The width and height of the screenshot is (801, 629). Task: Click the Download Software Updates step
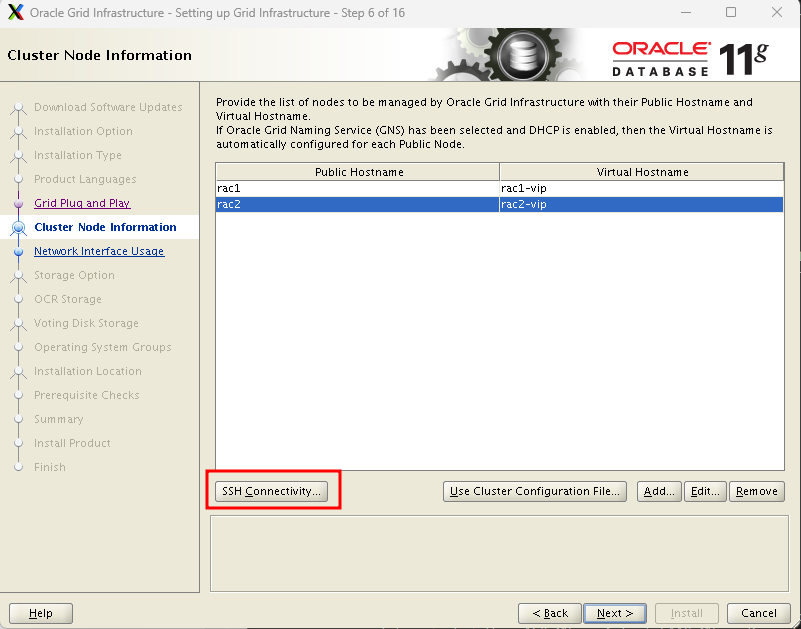tap(108, 107)
